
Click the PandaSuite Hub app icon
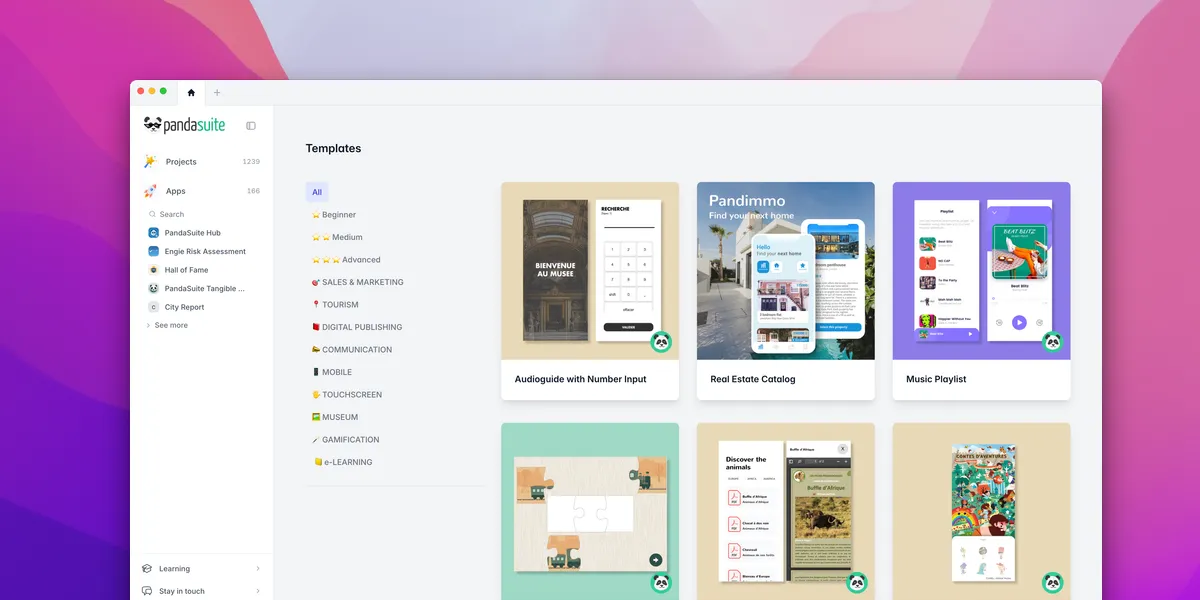(154, 233)
